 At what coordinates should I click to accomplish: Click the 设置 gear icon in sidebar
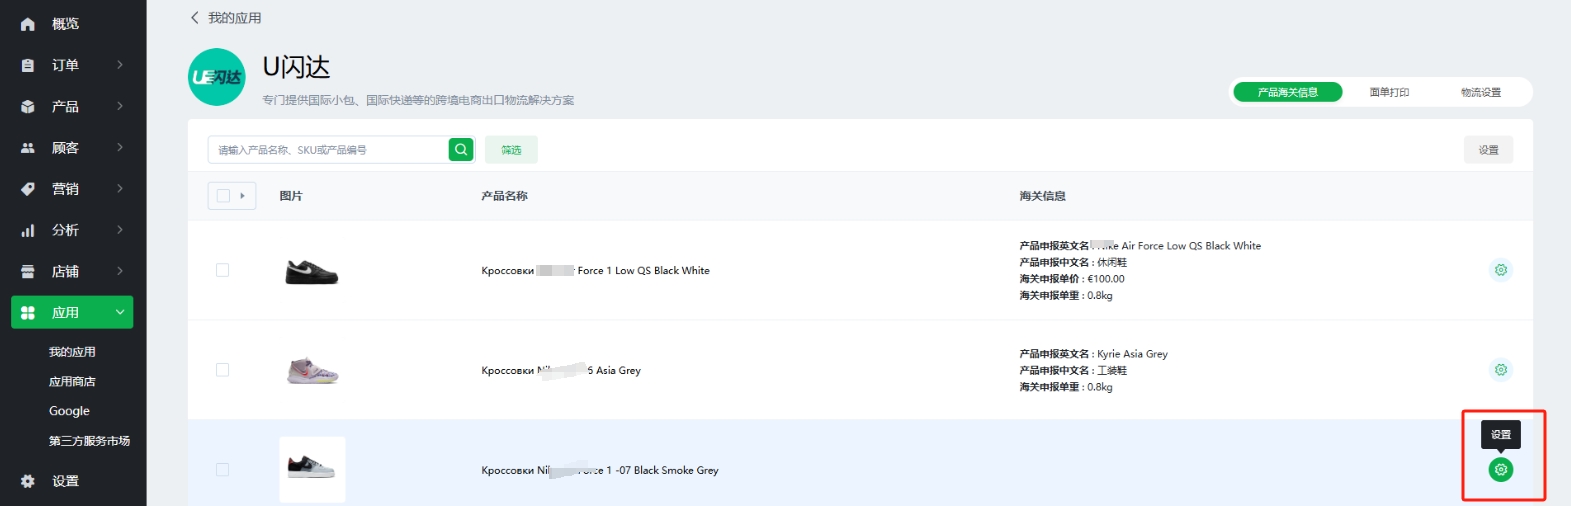pyautogui.click(x=28, y=481)
